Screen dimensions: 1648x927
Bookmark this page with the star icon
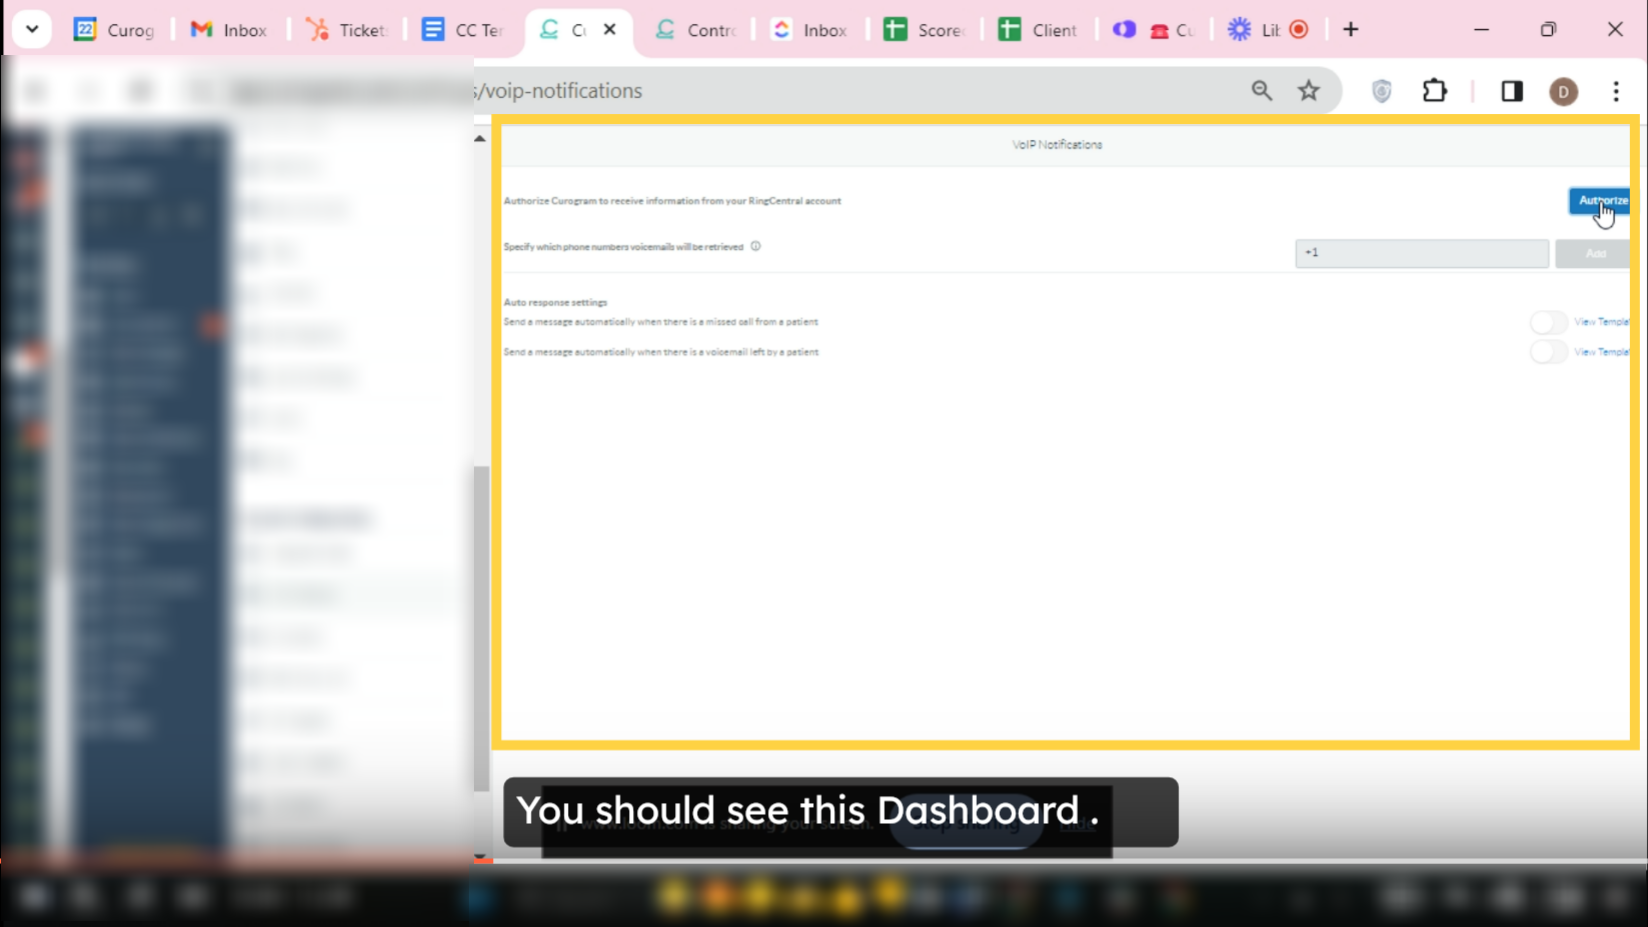1308,91
